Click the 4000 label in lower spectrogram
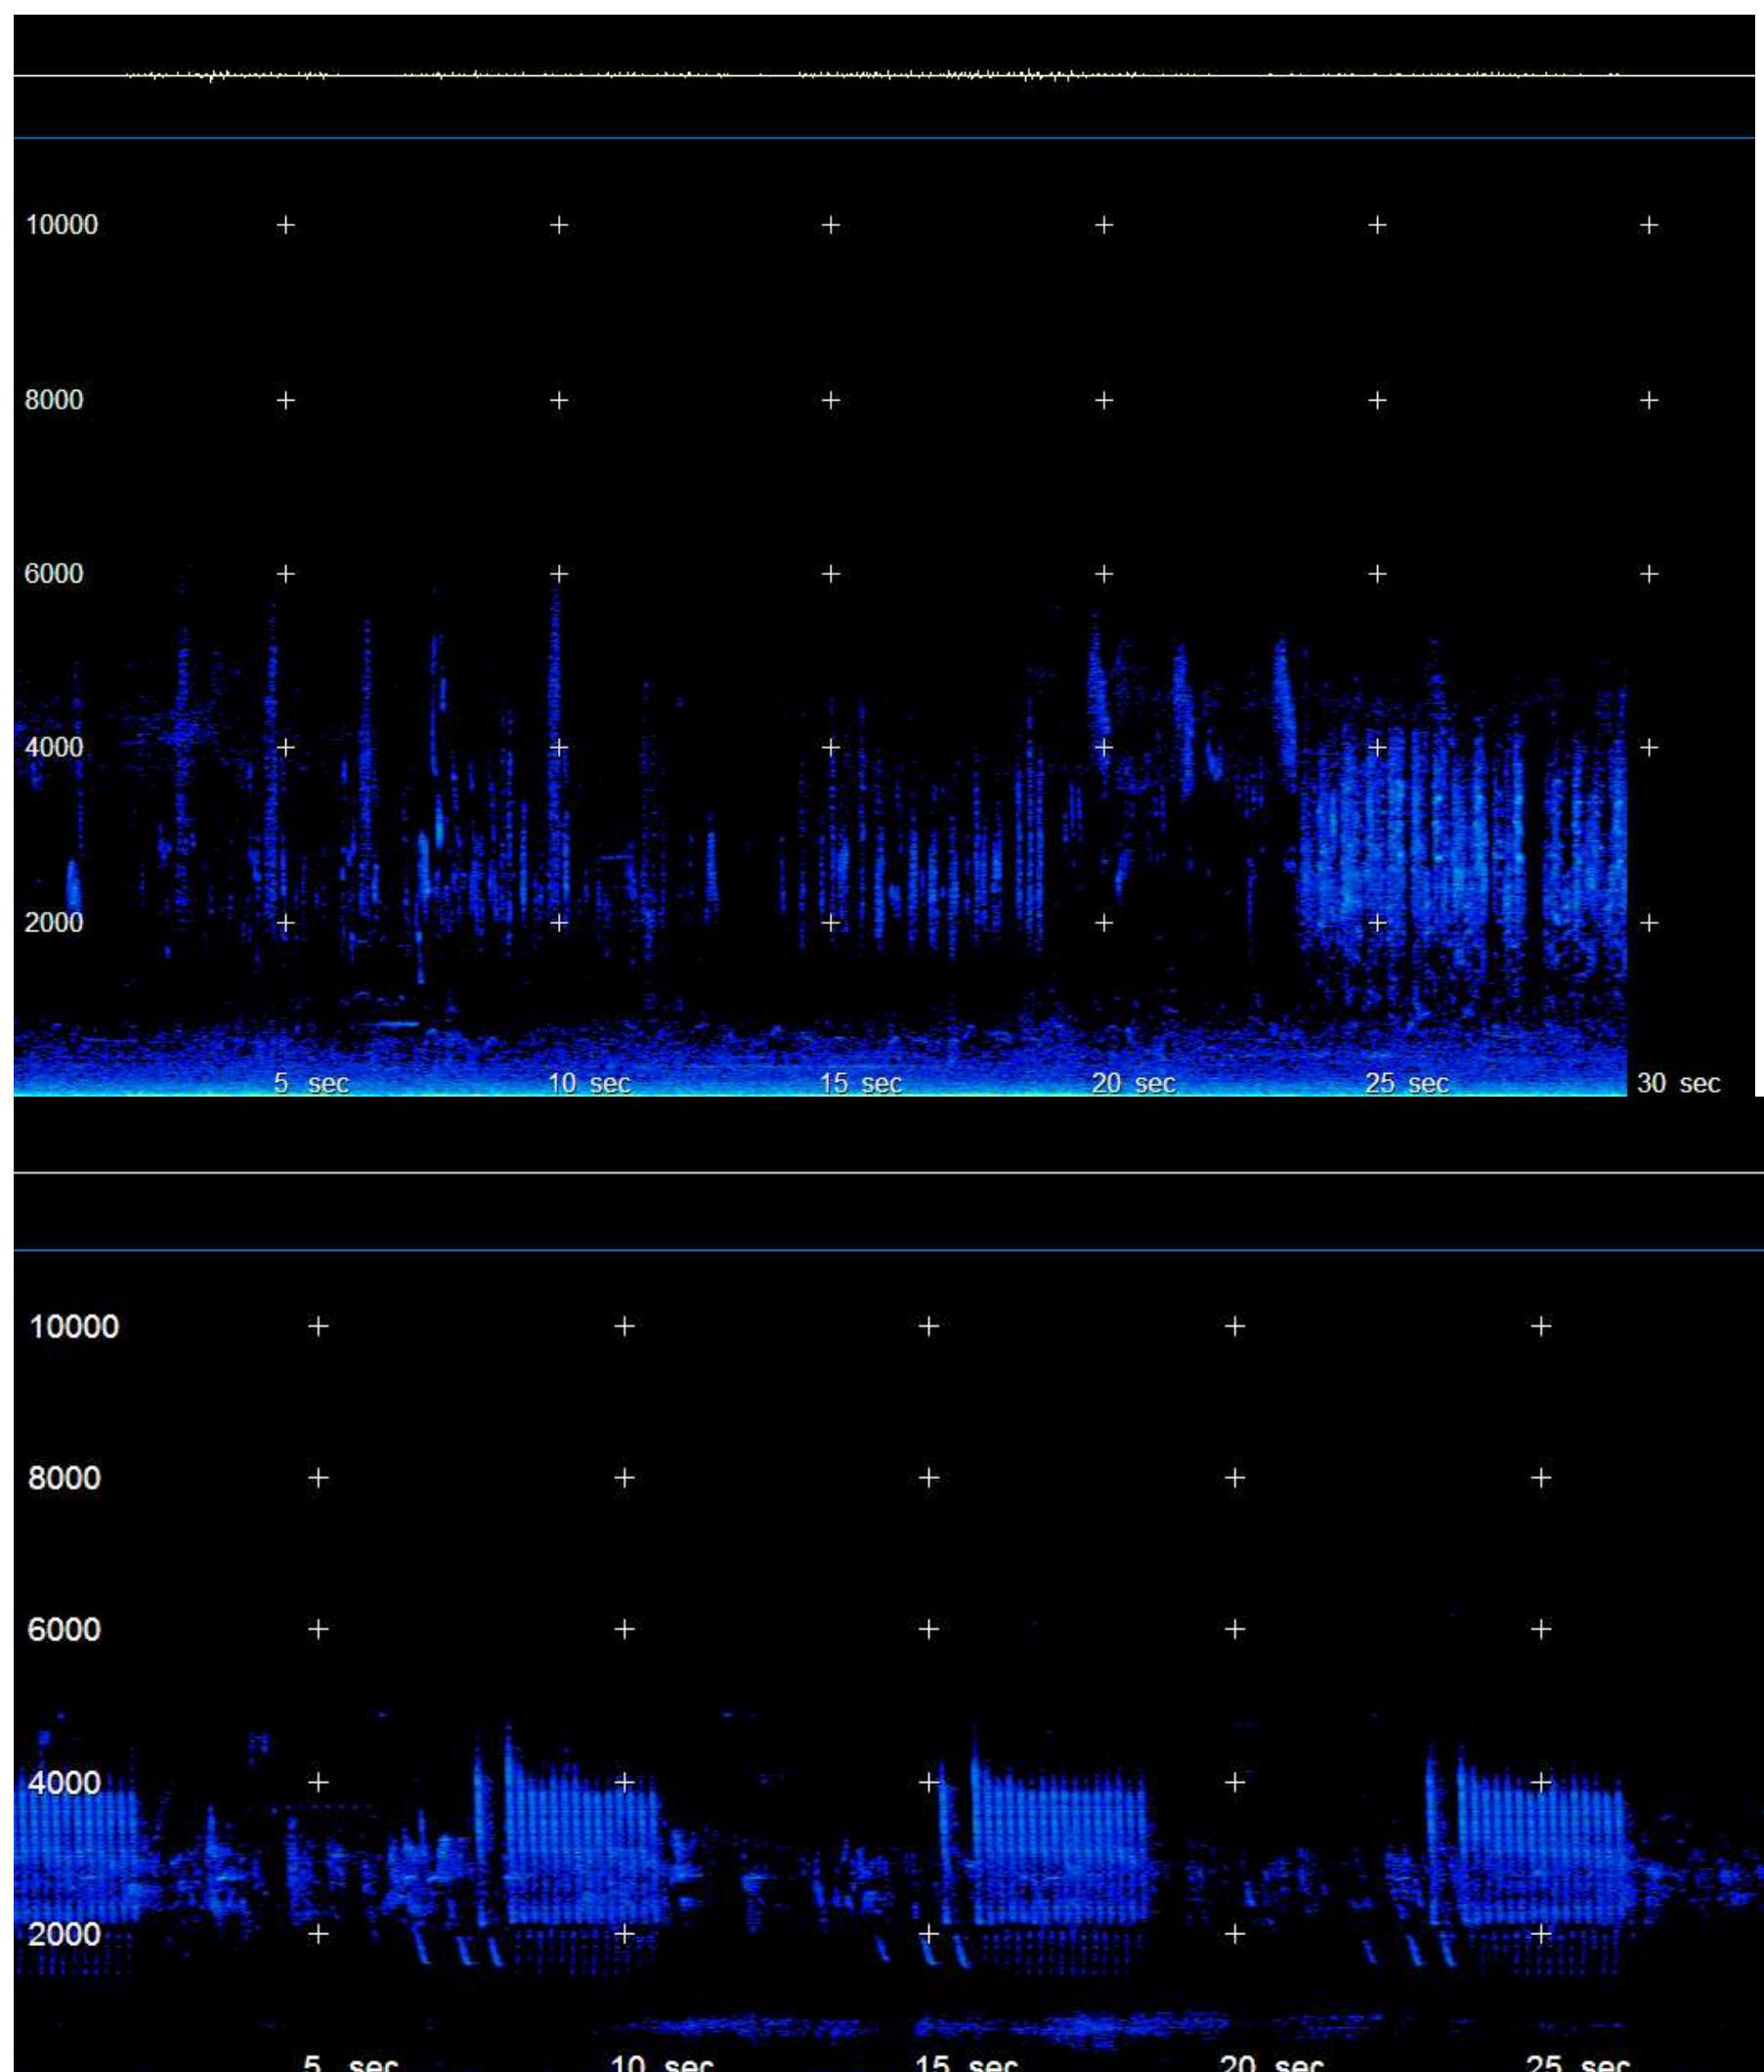Screen dimensions: 1764x2072 coord(64,1783)
